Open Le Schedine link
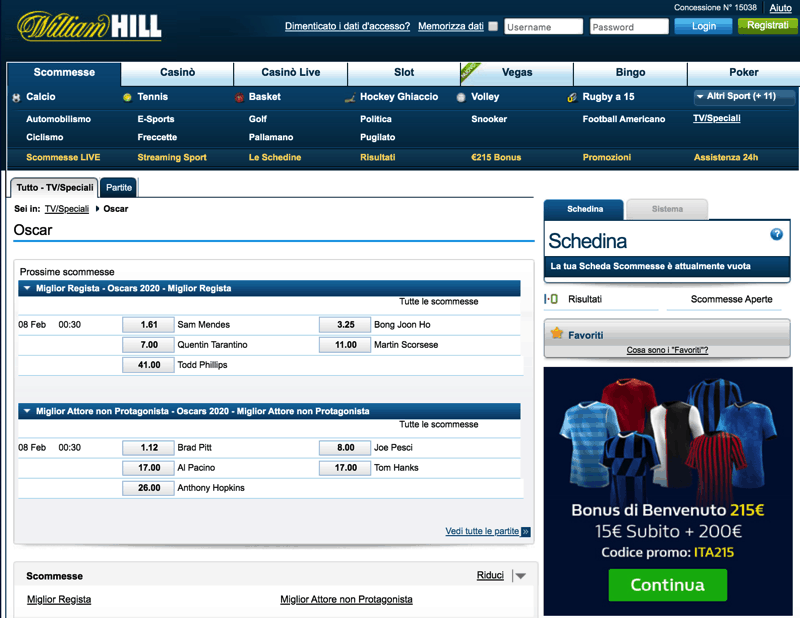 274,157
